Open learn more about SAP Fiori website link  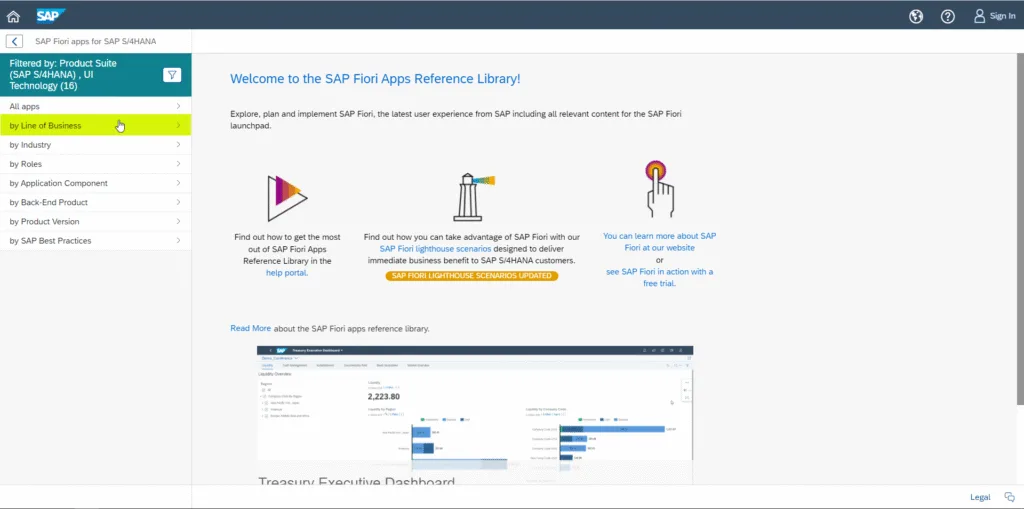pyautogui.click(x=660, y=242)
